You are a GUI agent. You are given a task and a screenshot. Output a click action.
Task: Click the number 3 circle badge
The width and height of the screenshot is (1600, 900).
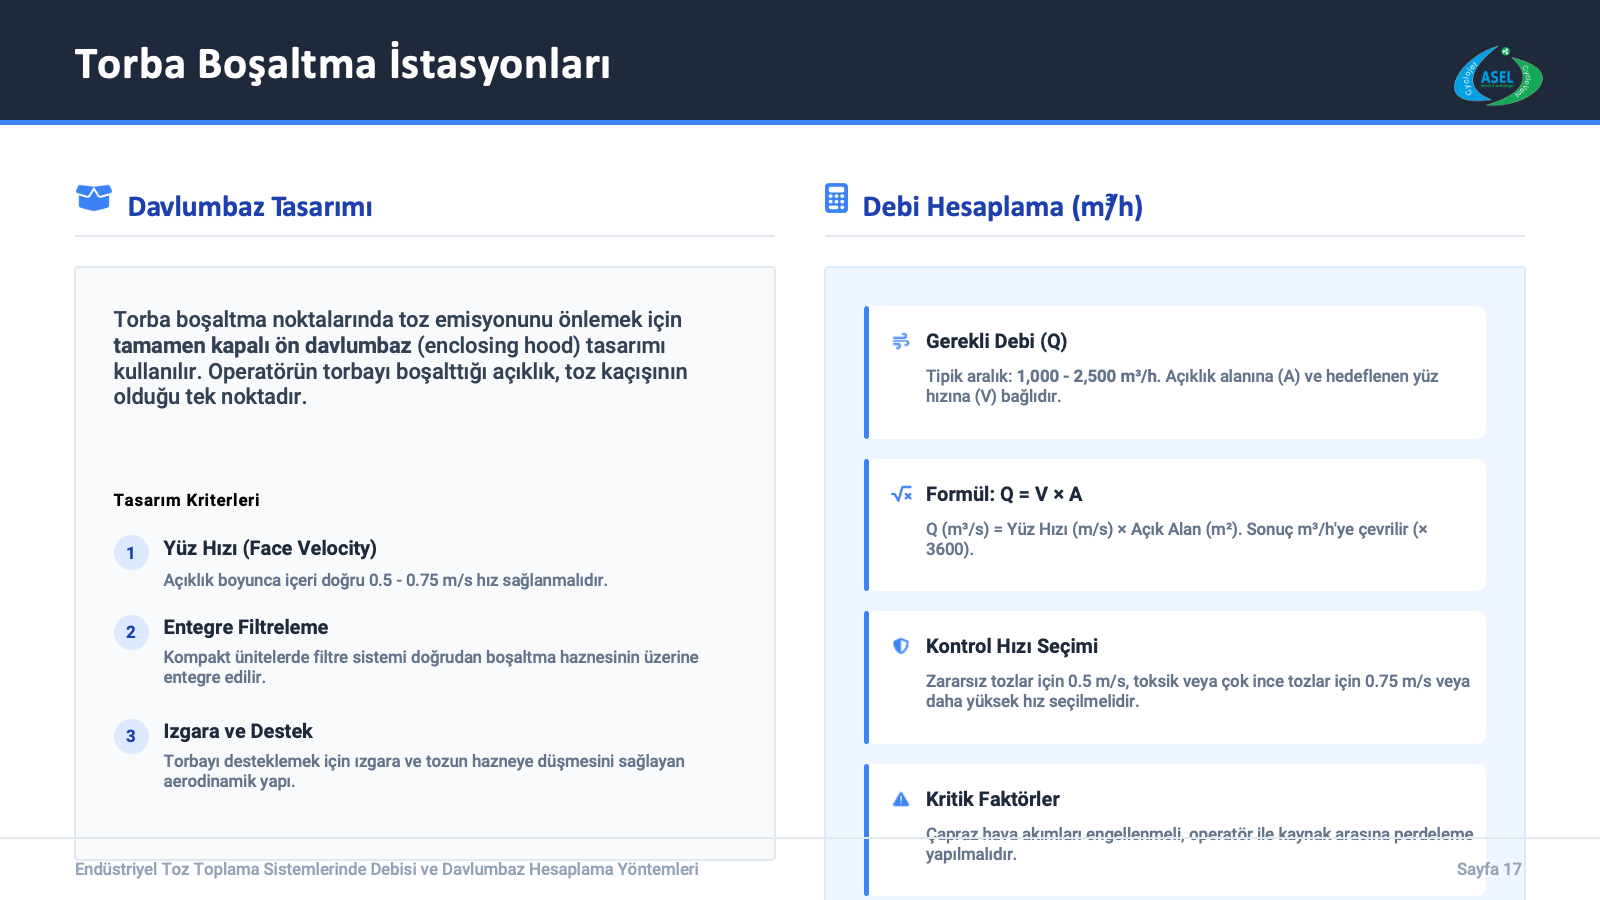point(131,736)
